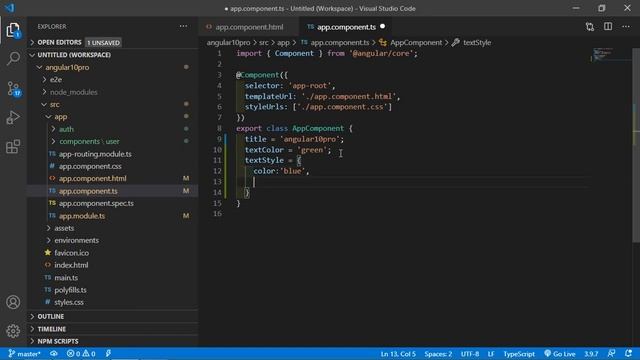
Task: Click the VS Code logo menu icon
Action: (10, 8)
